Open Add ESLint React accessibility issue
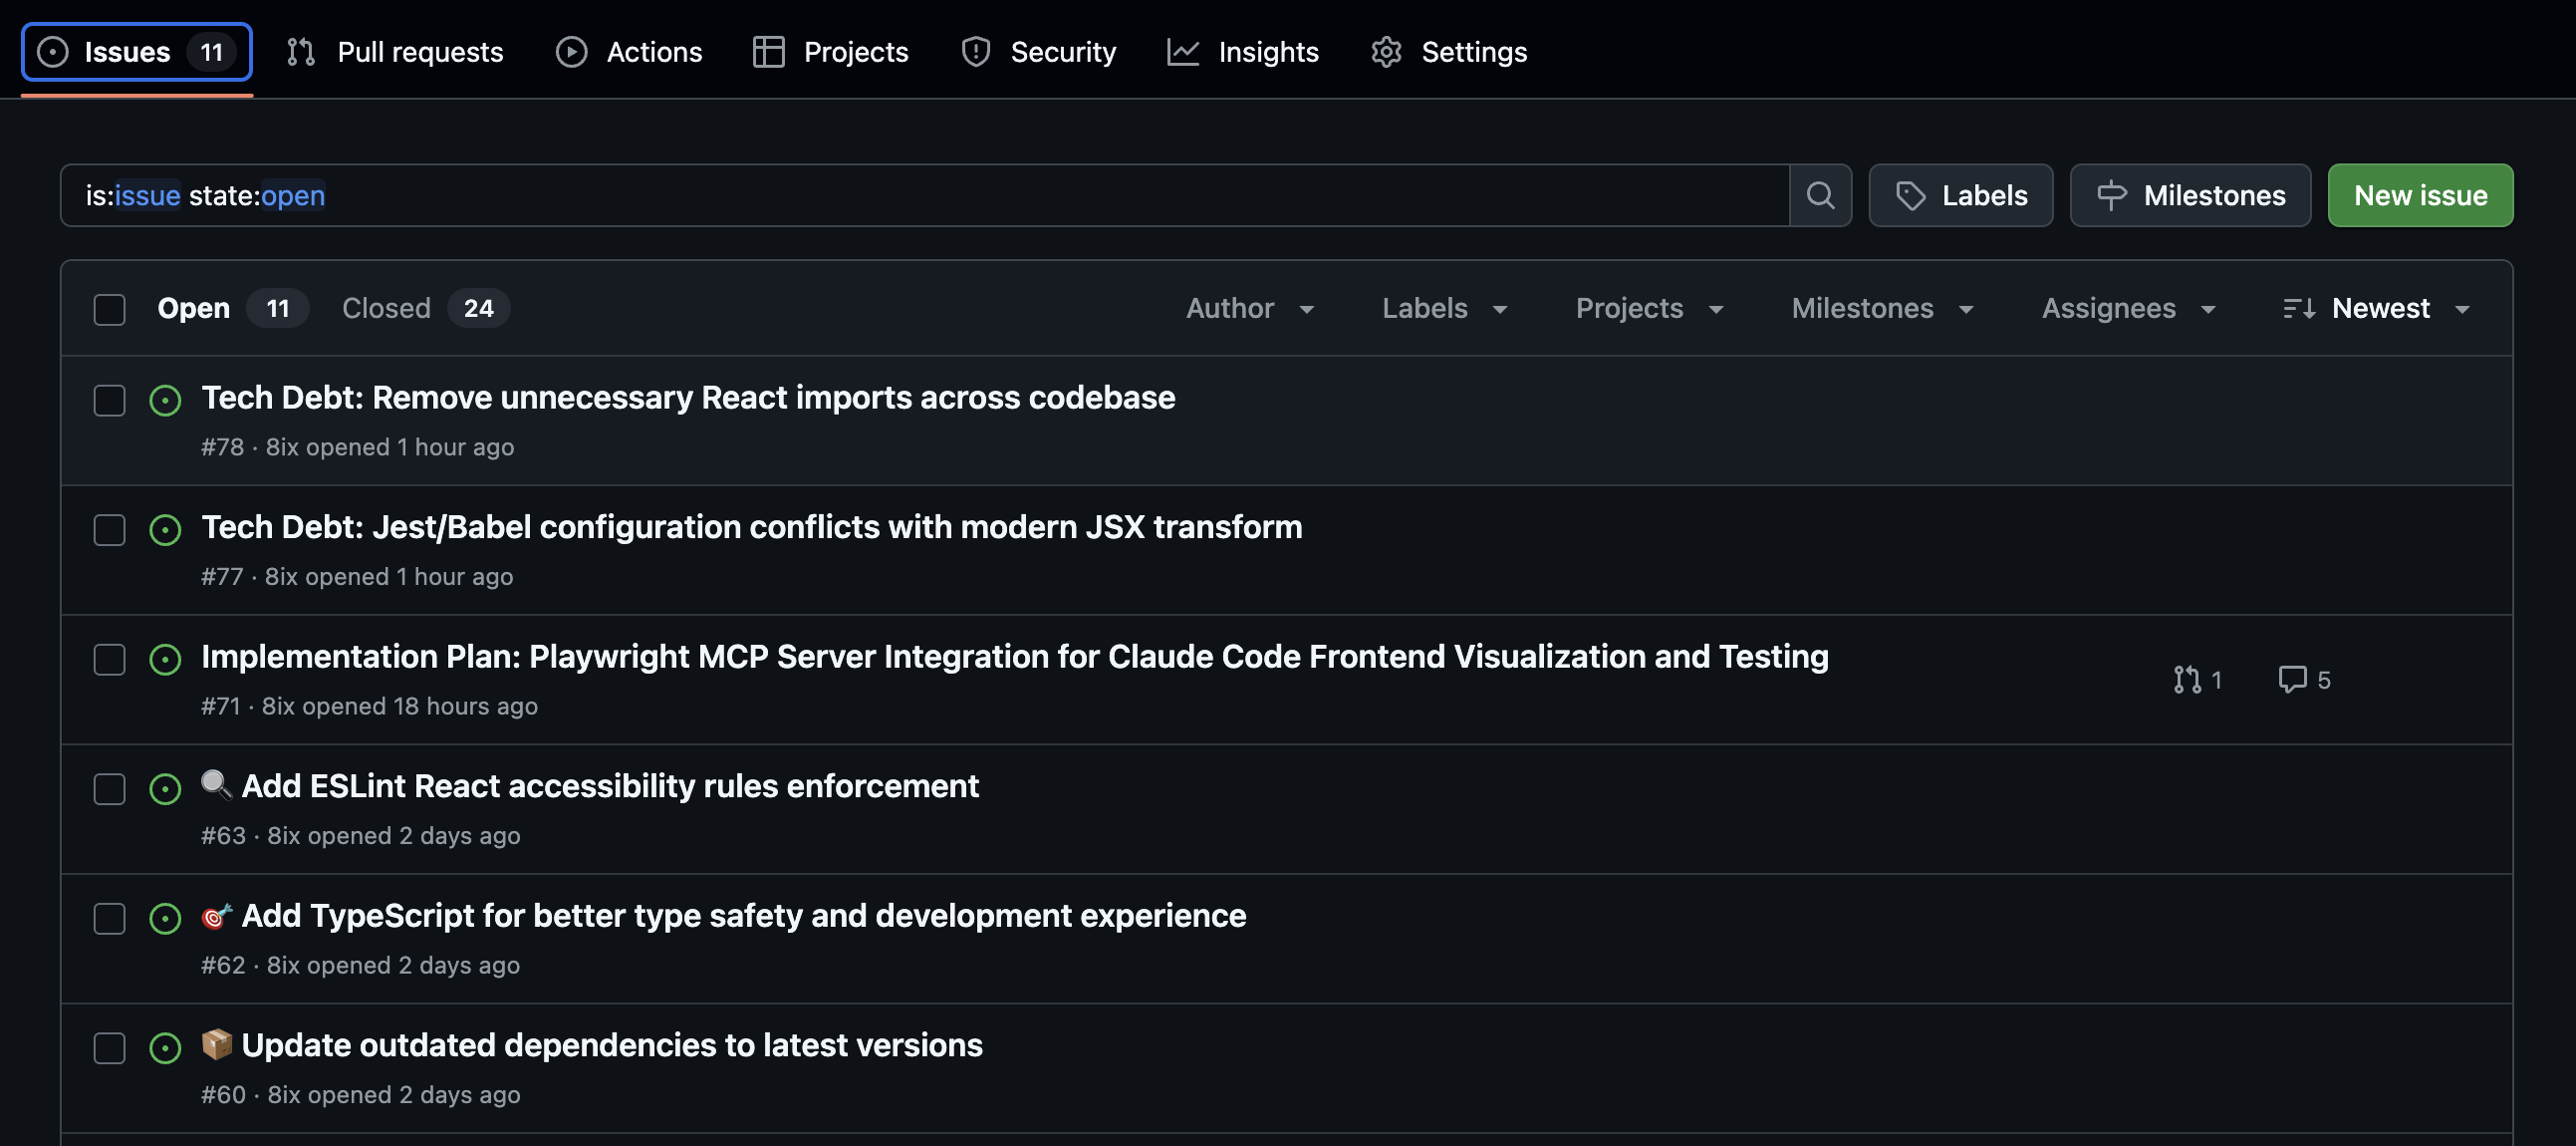 click(x=610, y=786)
